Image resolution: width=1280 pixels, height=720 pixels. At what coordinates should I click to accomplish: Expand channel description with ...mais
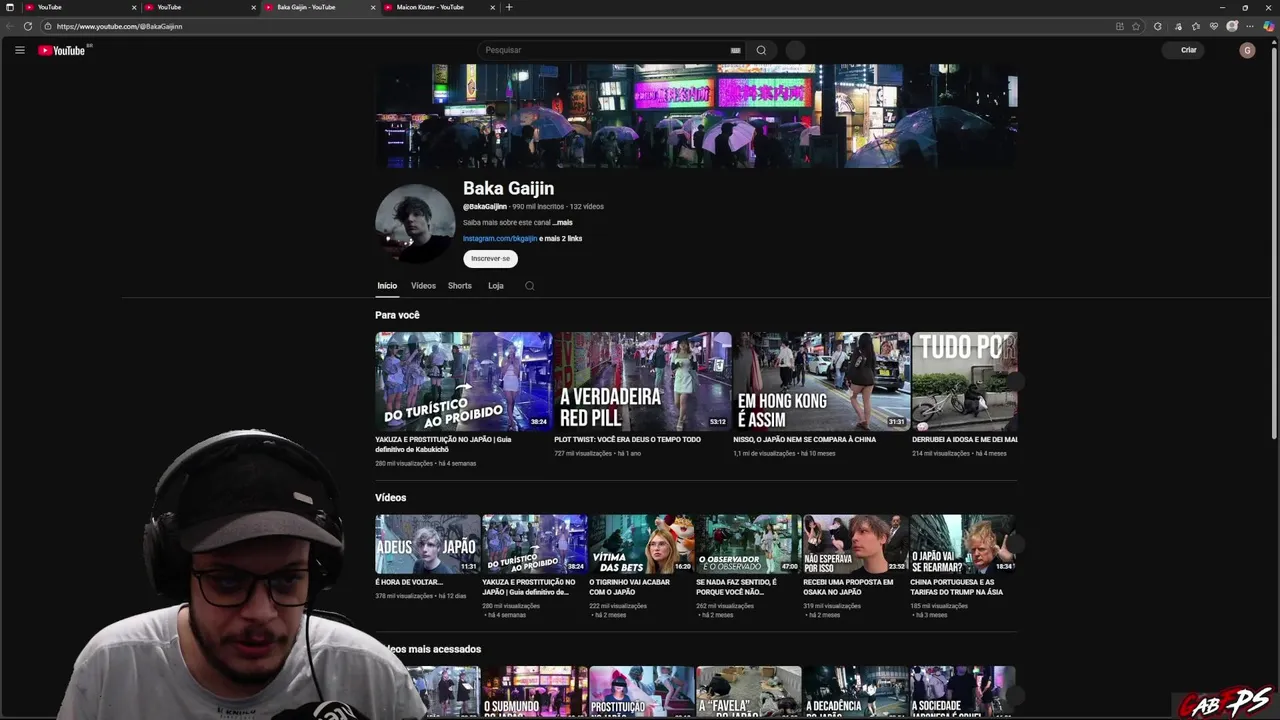coord(563,222)
